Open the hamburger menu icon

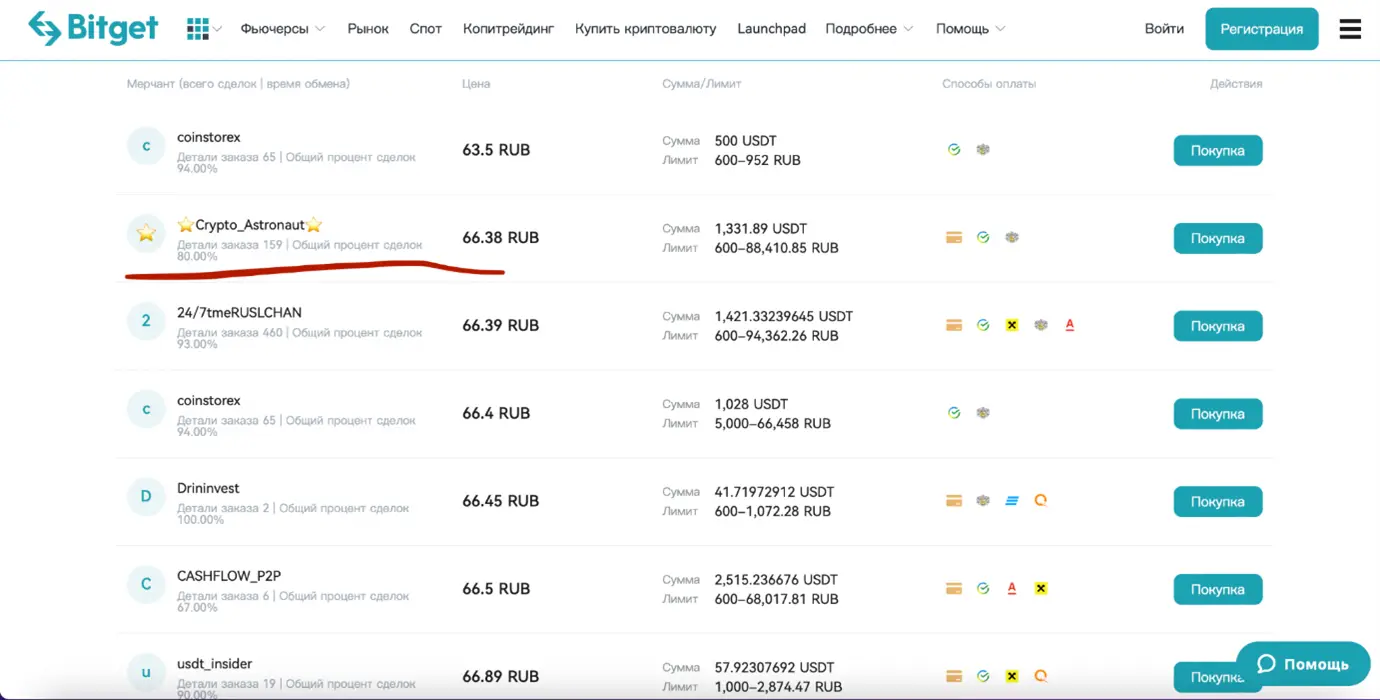click(1350, 29)
